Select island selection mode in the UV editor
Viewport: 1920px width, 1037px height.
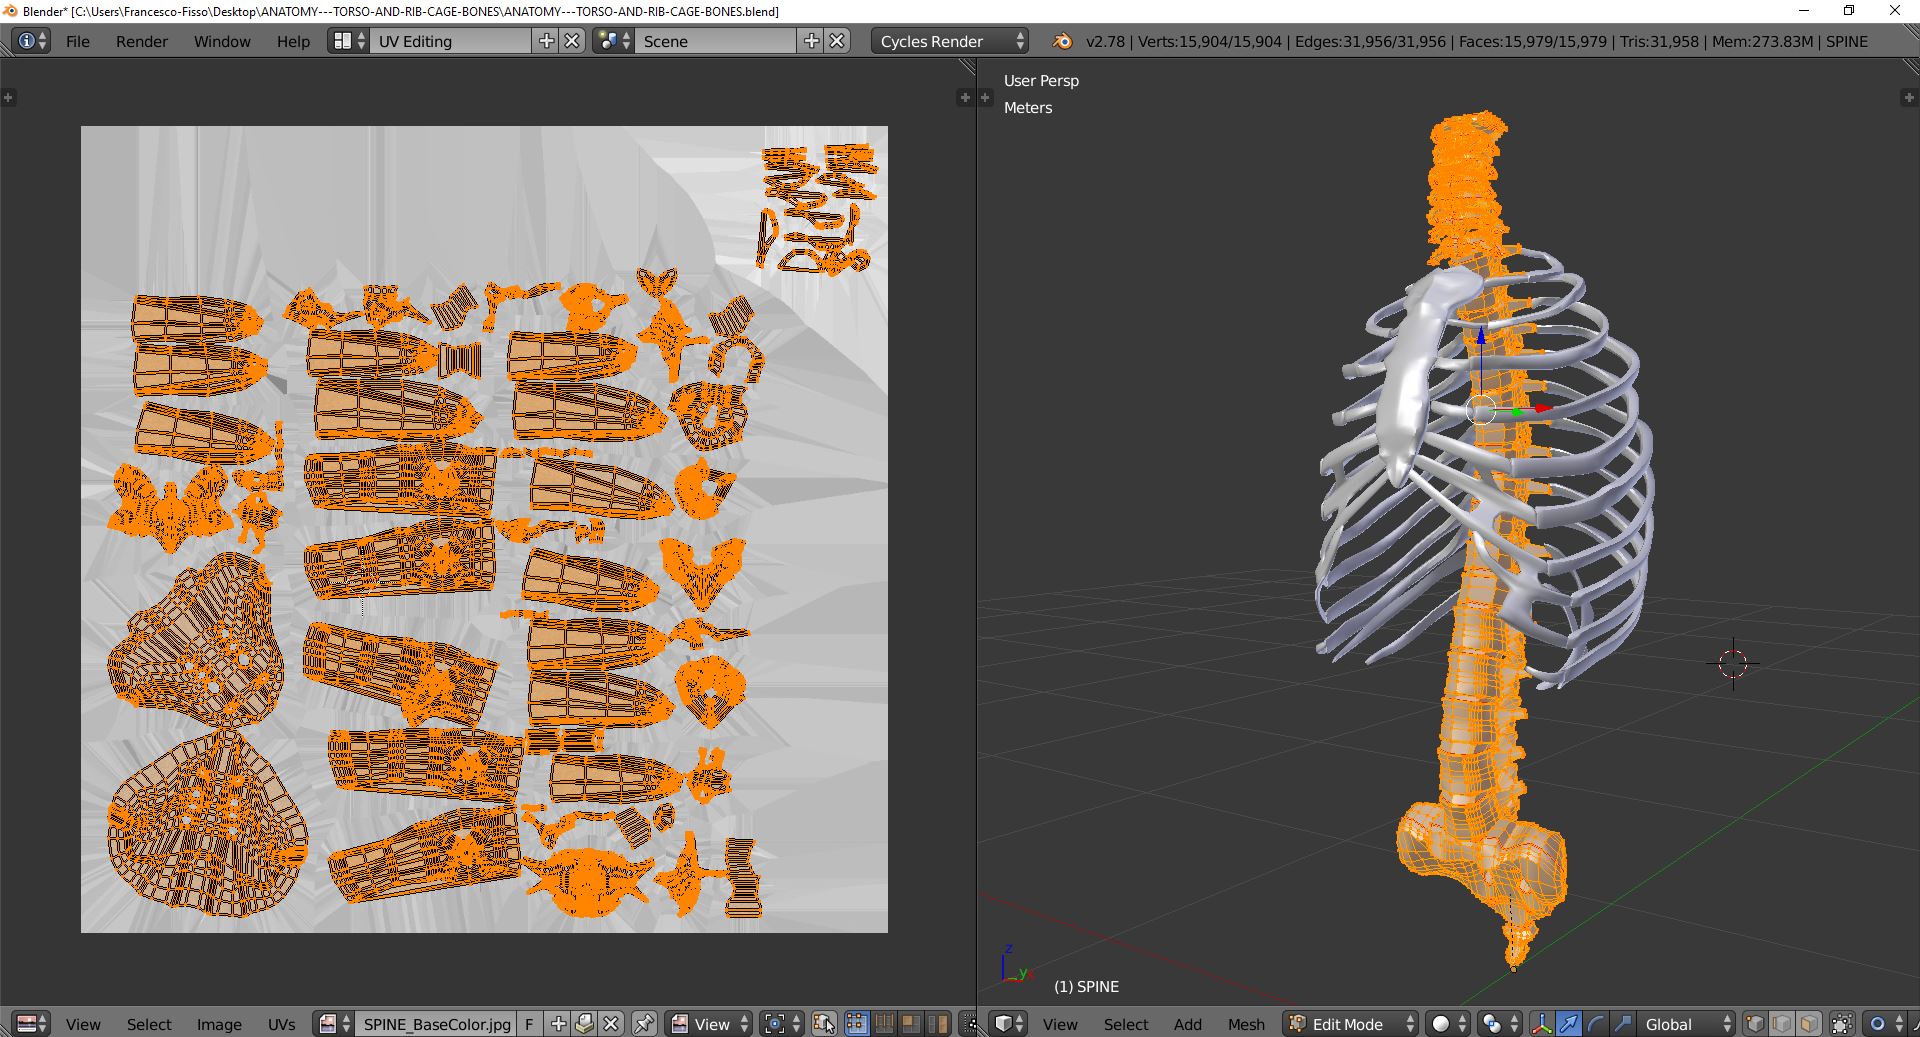938,1023
